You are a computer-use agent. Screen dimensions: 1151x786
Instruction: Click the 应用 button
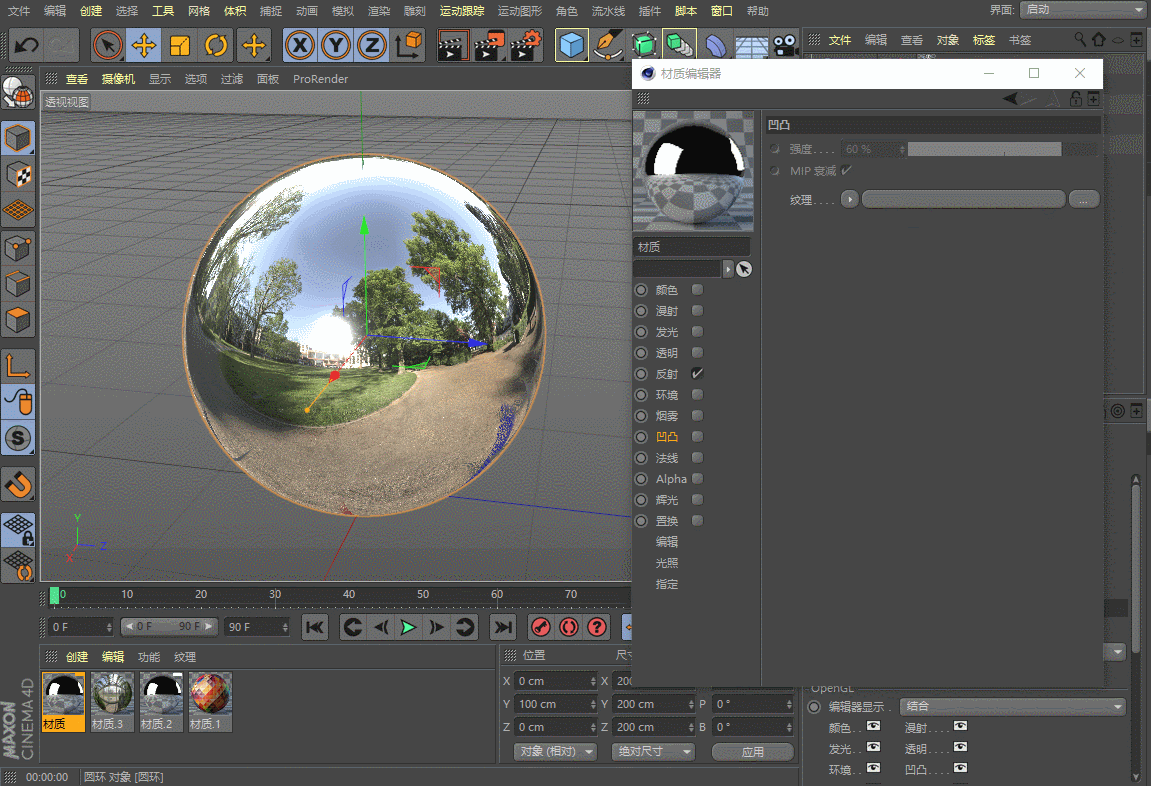(x=752, y=751)
